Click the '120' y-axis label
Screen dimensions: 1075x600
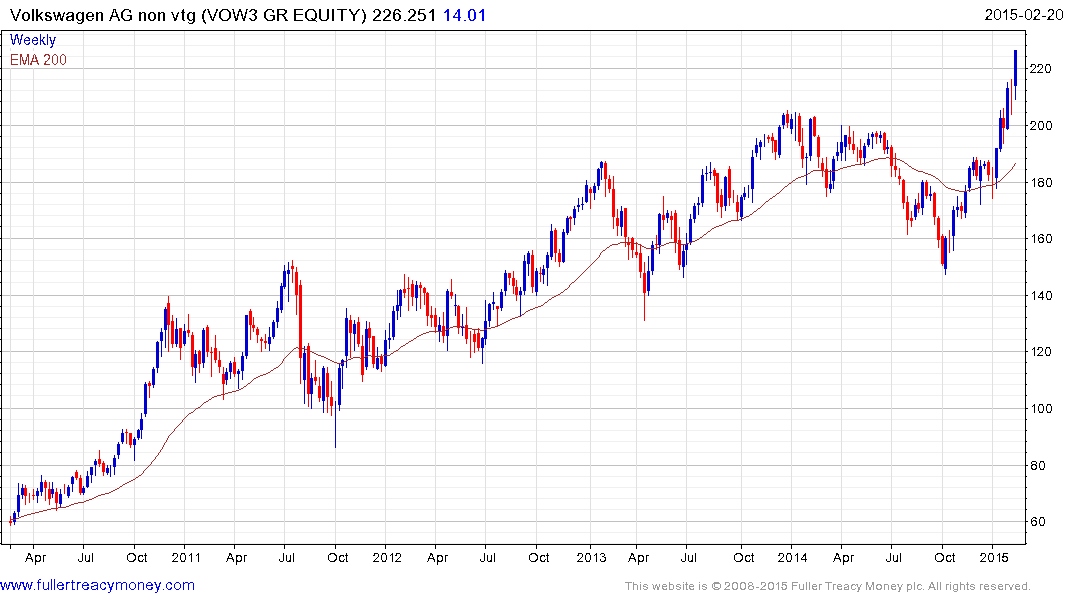[x=1041, y=352]
